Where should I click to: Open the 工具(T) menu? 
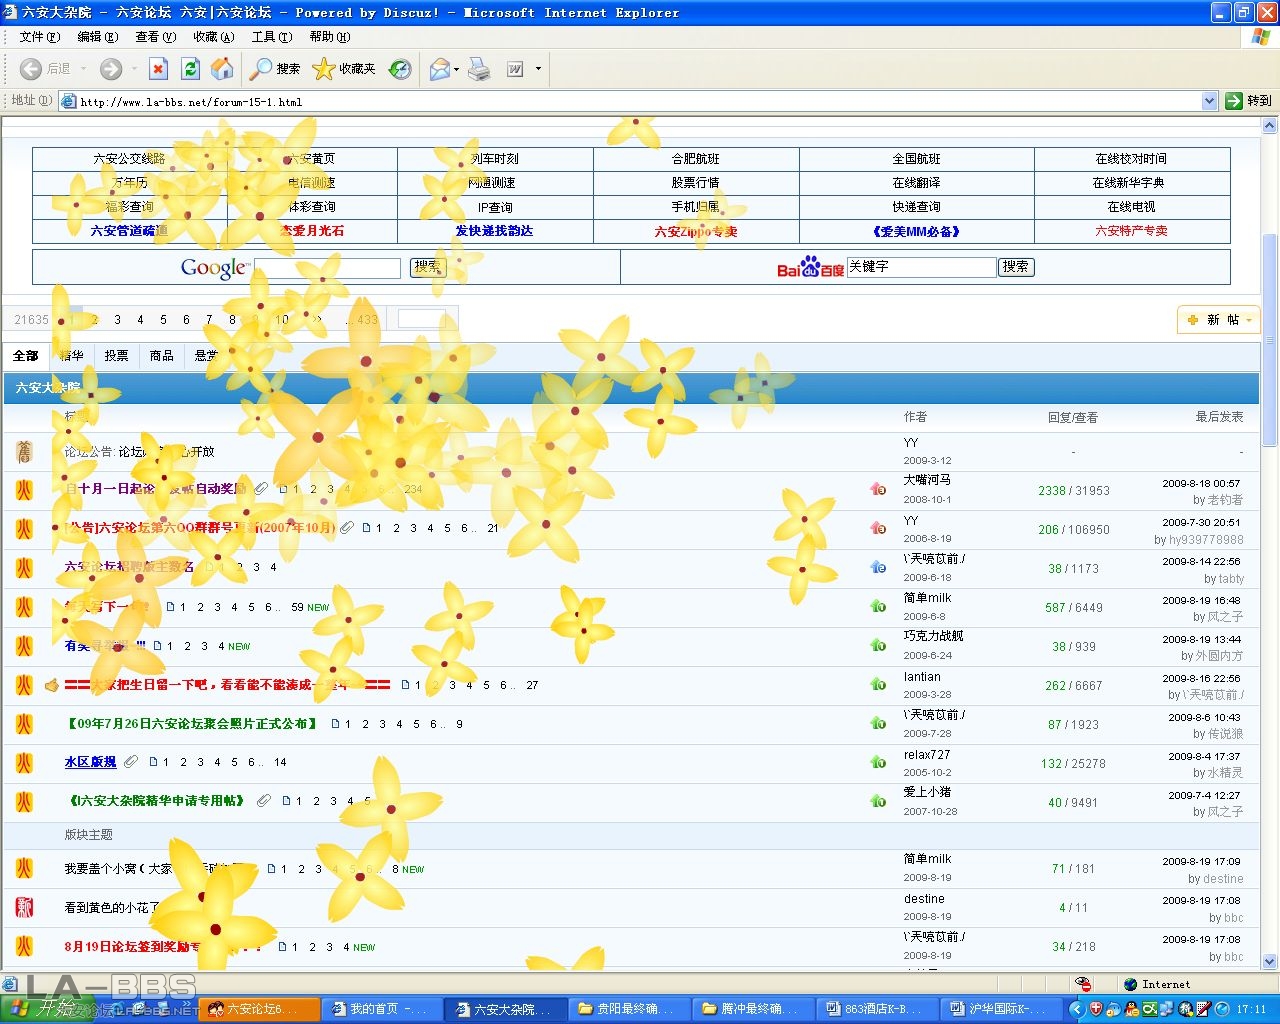271,37
